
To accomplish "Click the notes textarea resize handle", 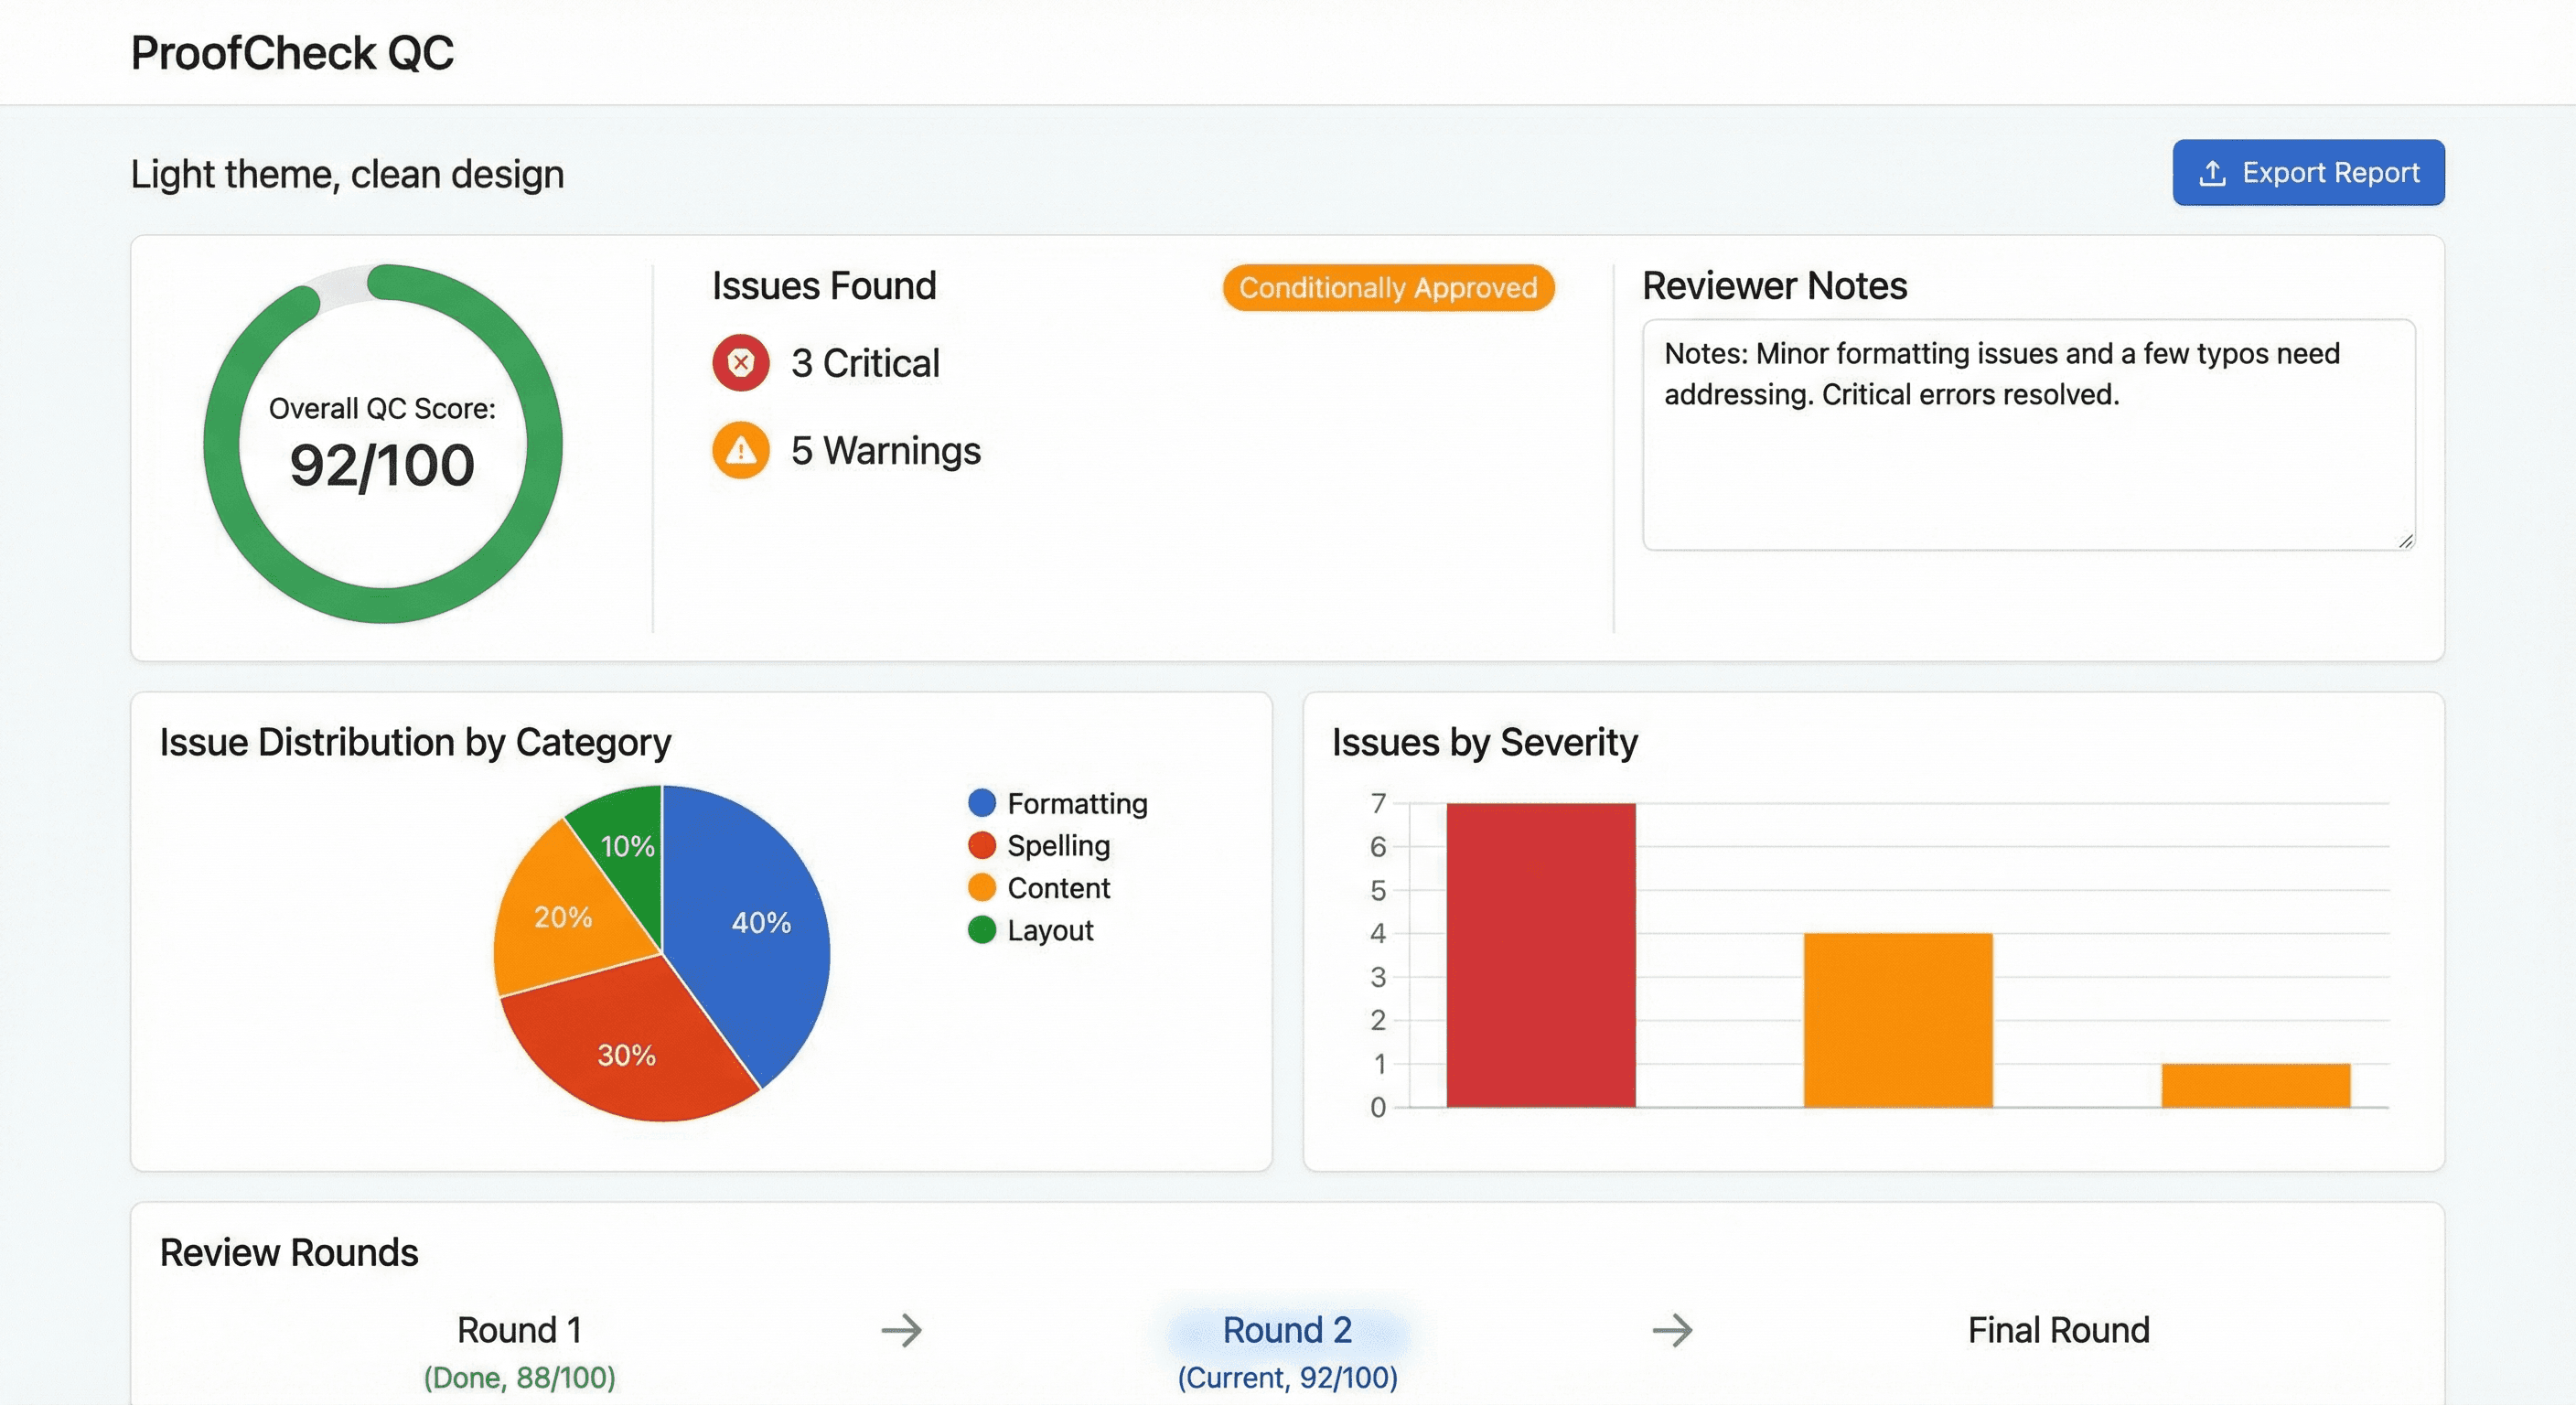I will pyautogui.click(x=2405, y=540).
